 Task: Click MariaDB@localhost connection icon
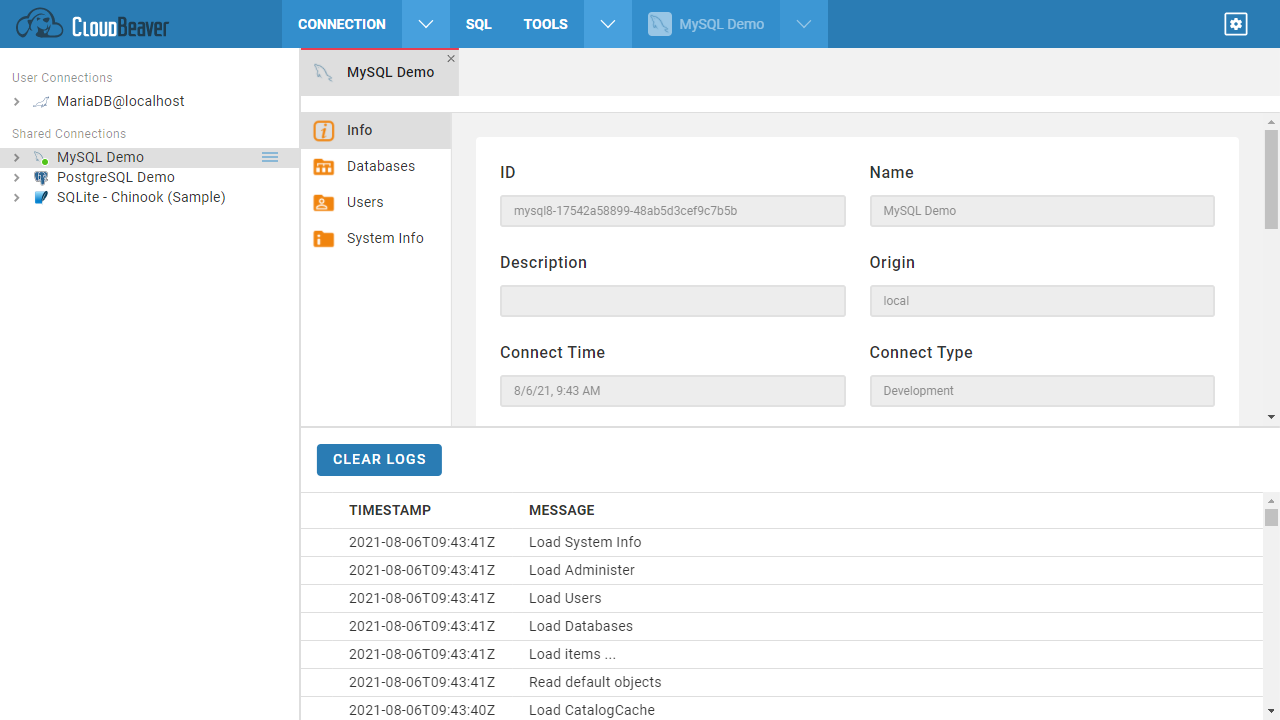tap(41, 101)
